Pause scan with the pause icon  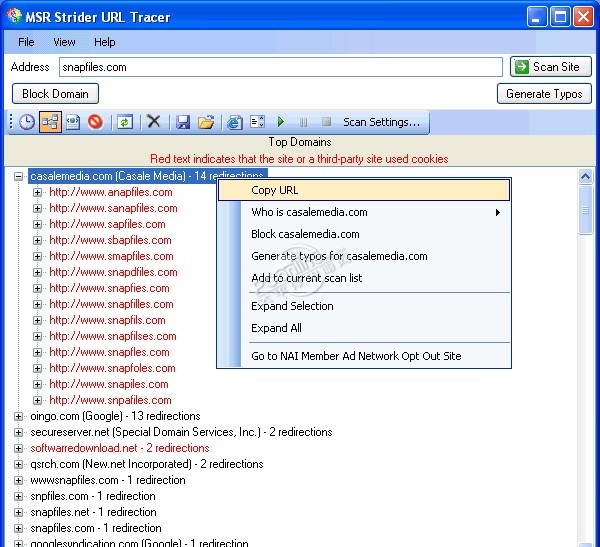coord(303,122)
